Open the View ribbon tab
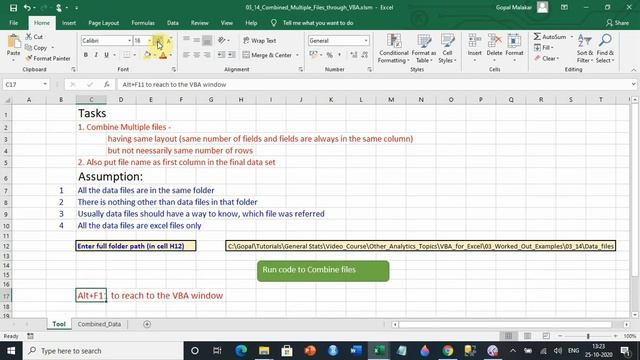Screen dimensions: 640x360 click(227, 23)
